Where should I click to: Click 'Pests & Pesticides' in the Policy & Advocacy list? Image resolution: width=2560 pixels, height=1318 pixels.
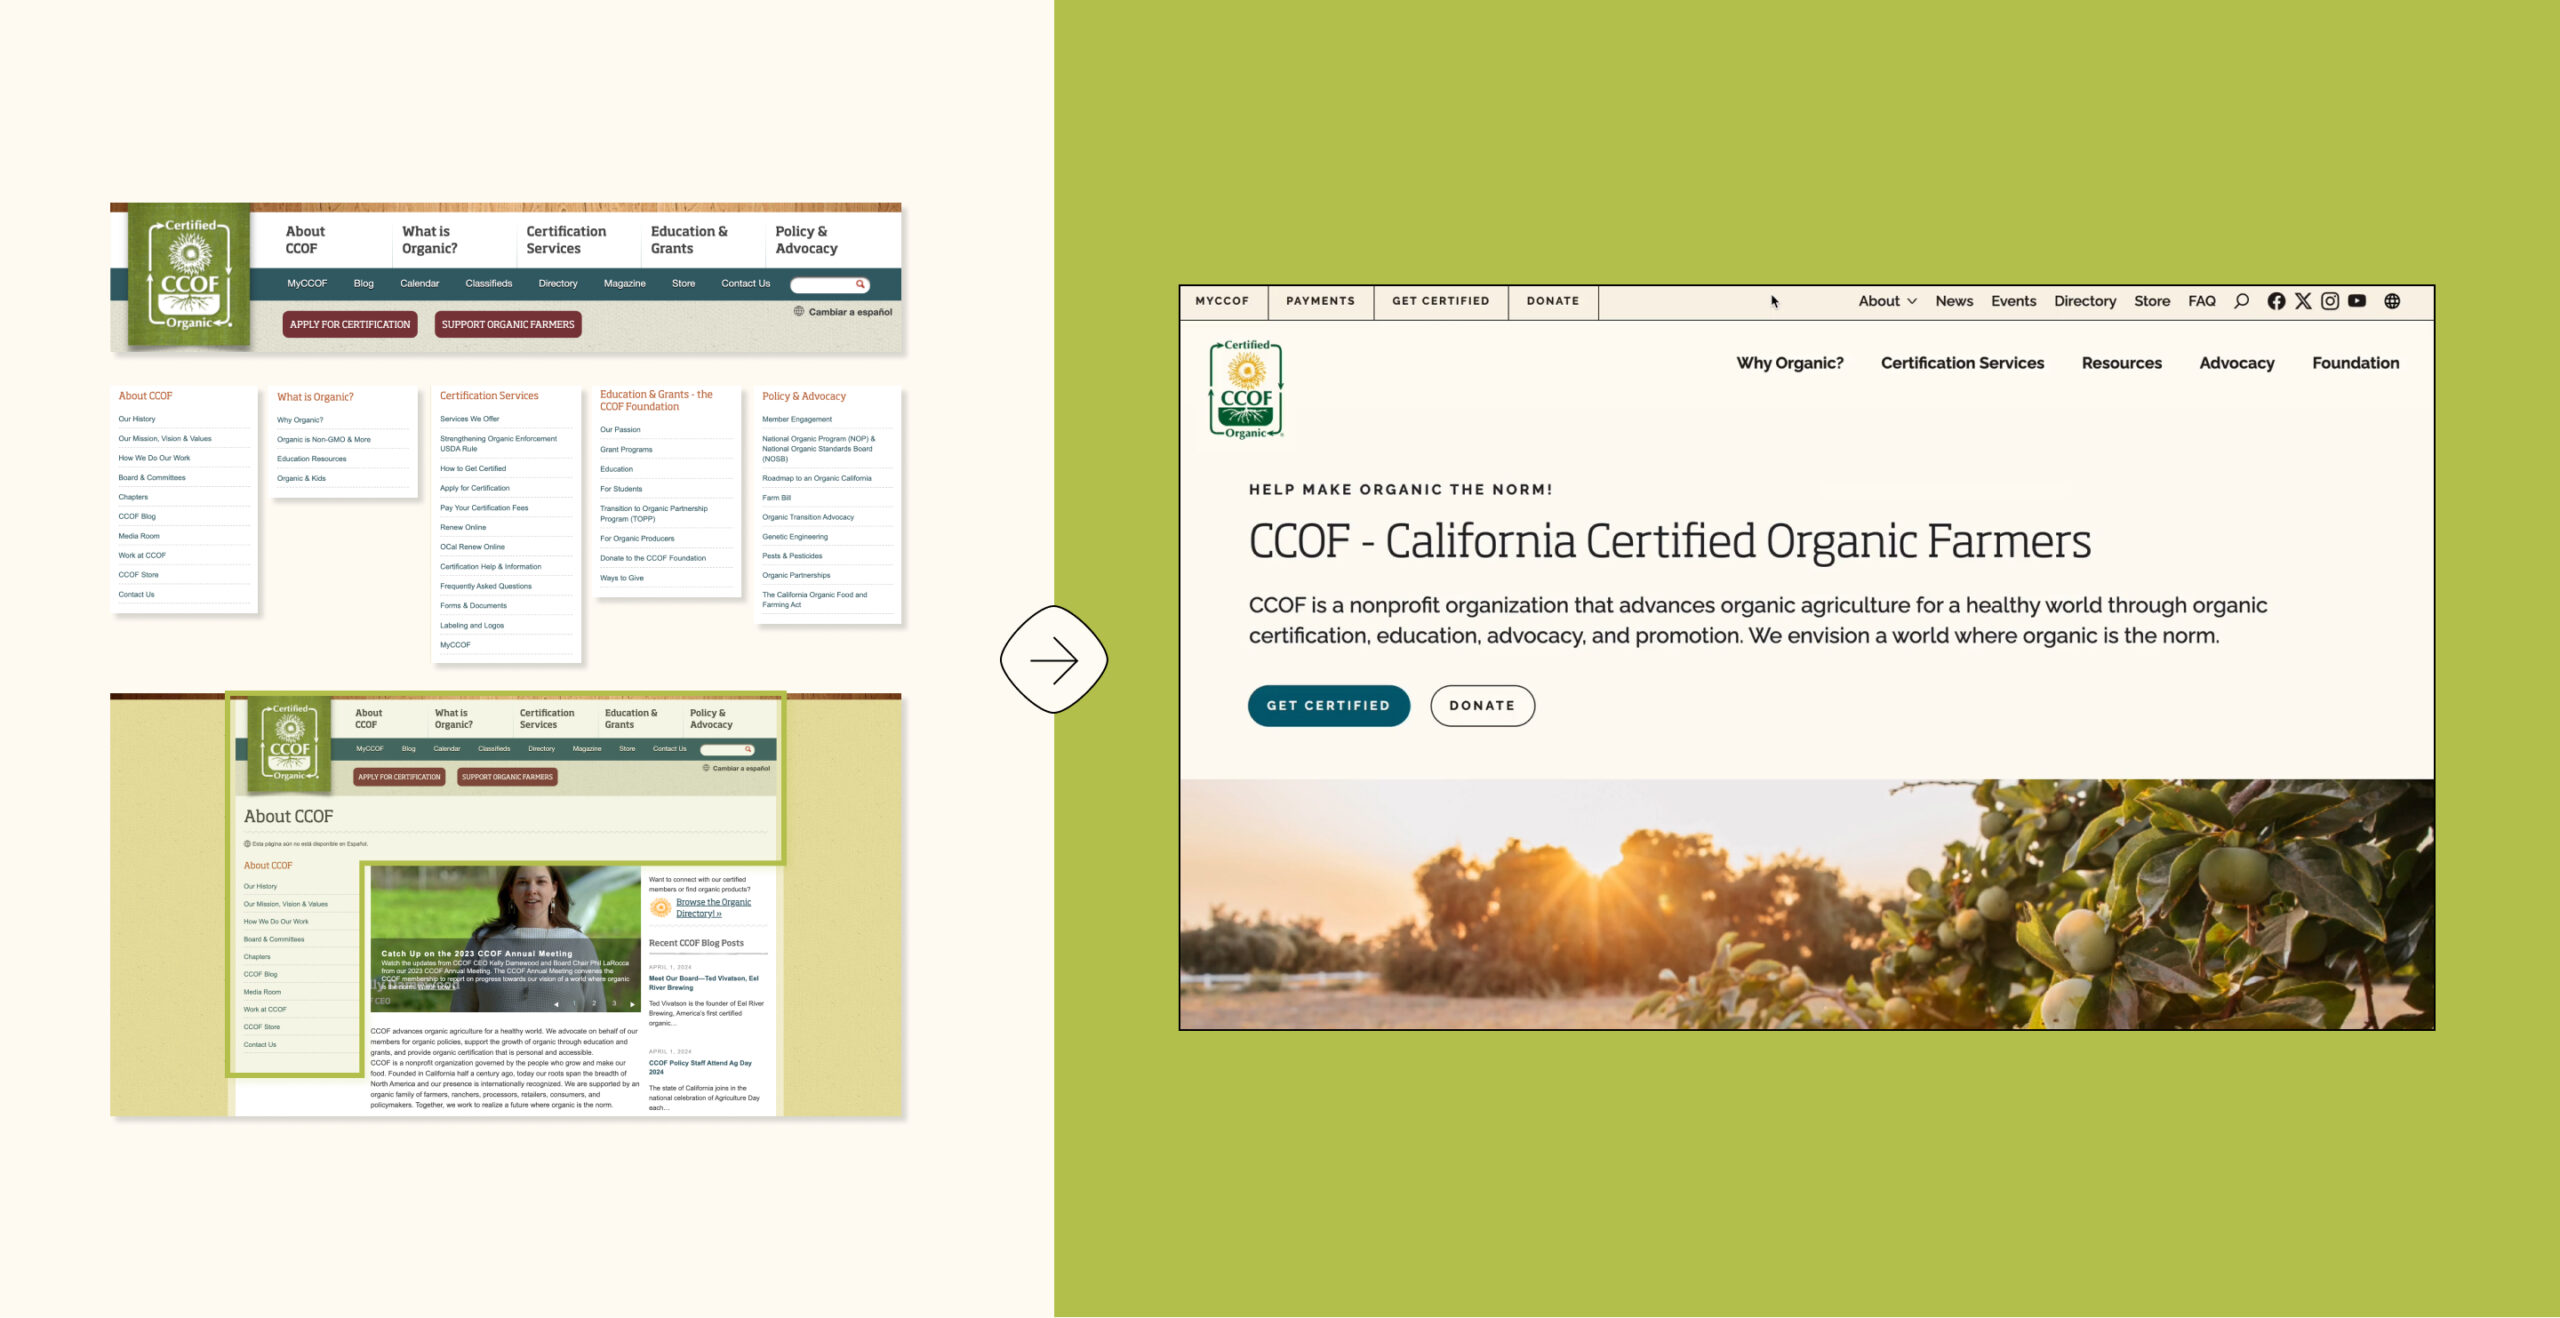point(792,556)
